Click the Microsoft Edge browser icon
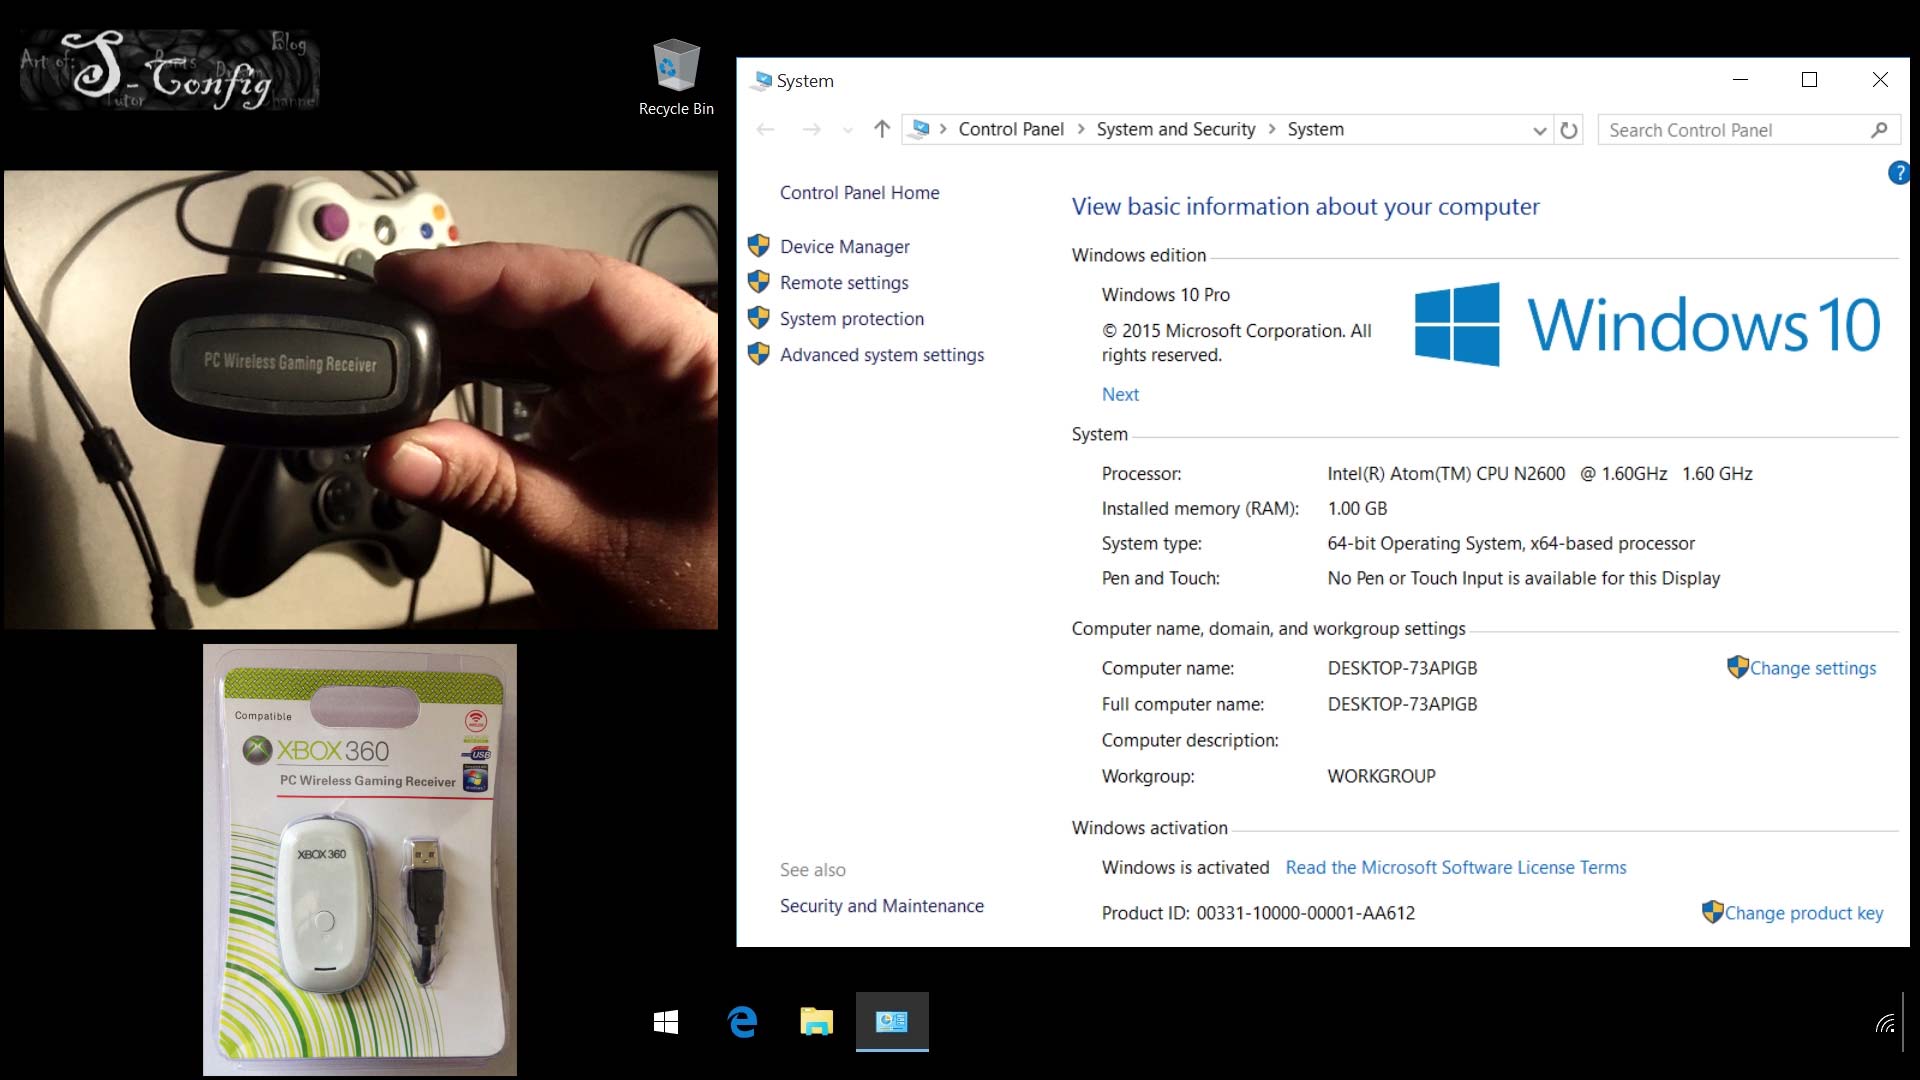This screenshot has width=1920, height=1080. click(744, 1022)
